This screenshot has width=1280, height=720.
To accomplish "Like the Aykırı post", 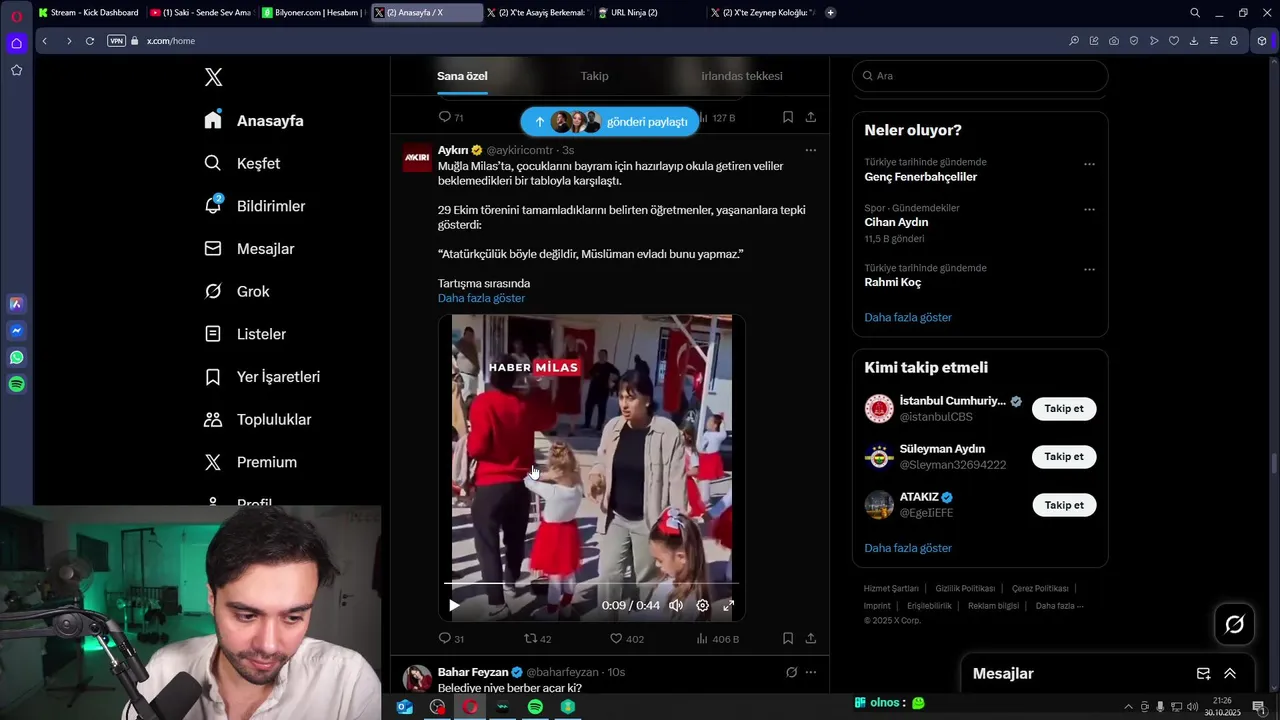I will click(627, 638).
